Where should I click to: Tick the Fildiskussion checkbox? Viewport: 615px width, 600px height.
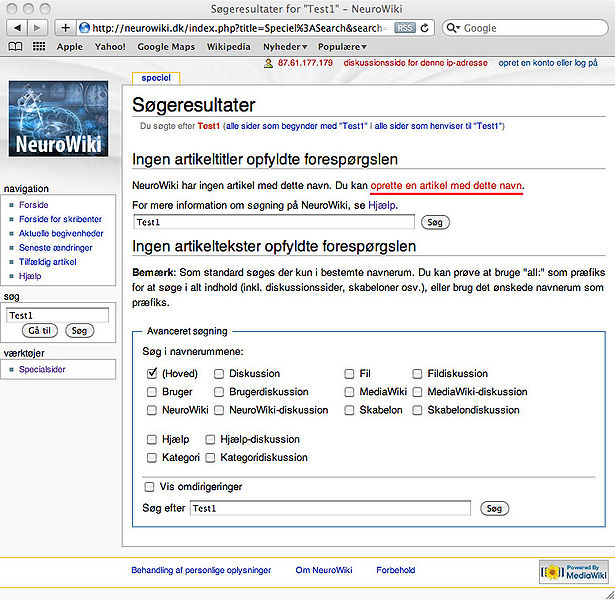(417, 374)
